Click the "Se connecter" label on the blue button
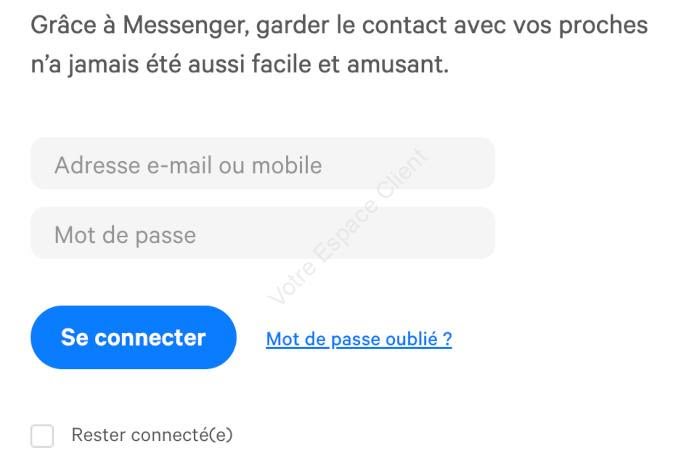 point(133,337)
